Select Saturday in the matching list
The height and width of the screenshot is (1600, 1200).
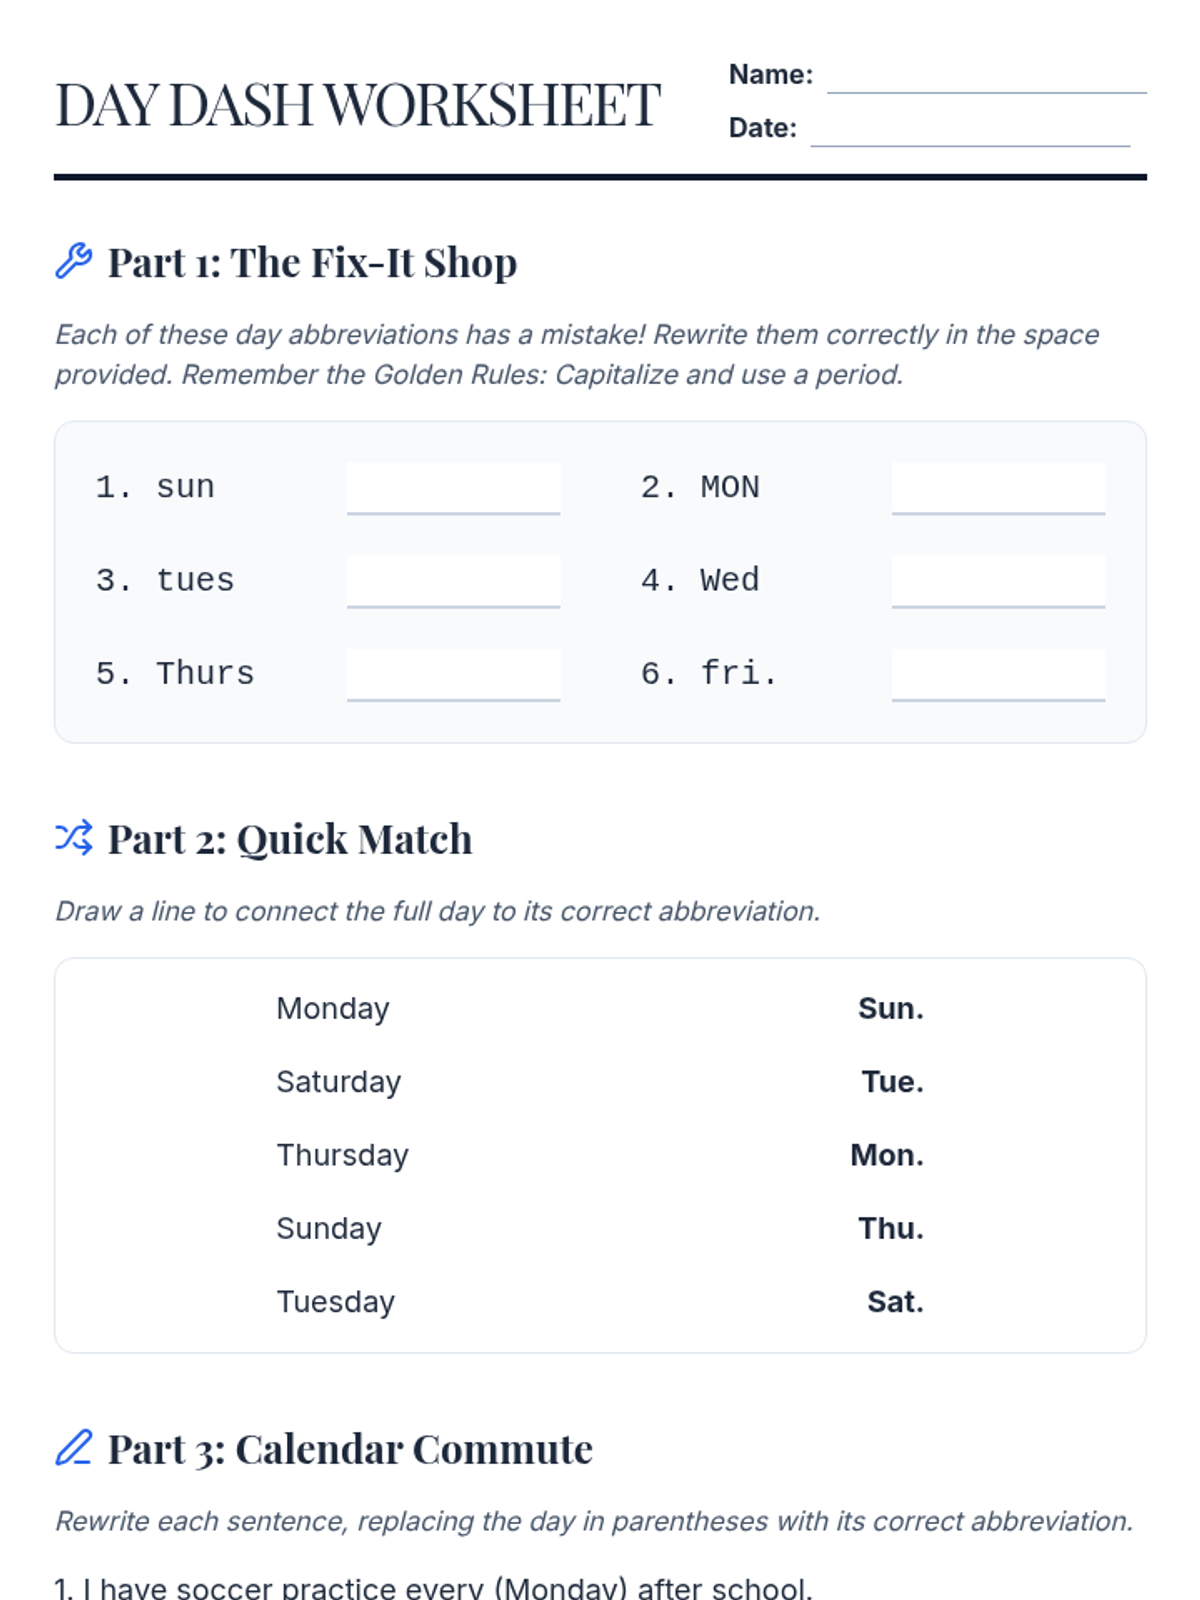coord(338,1081)
